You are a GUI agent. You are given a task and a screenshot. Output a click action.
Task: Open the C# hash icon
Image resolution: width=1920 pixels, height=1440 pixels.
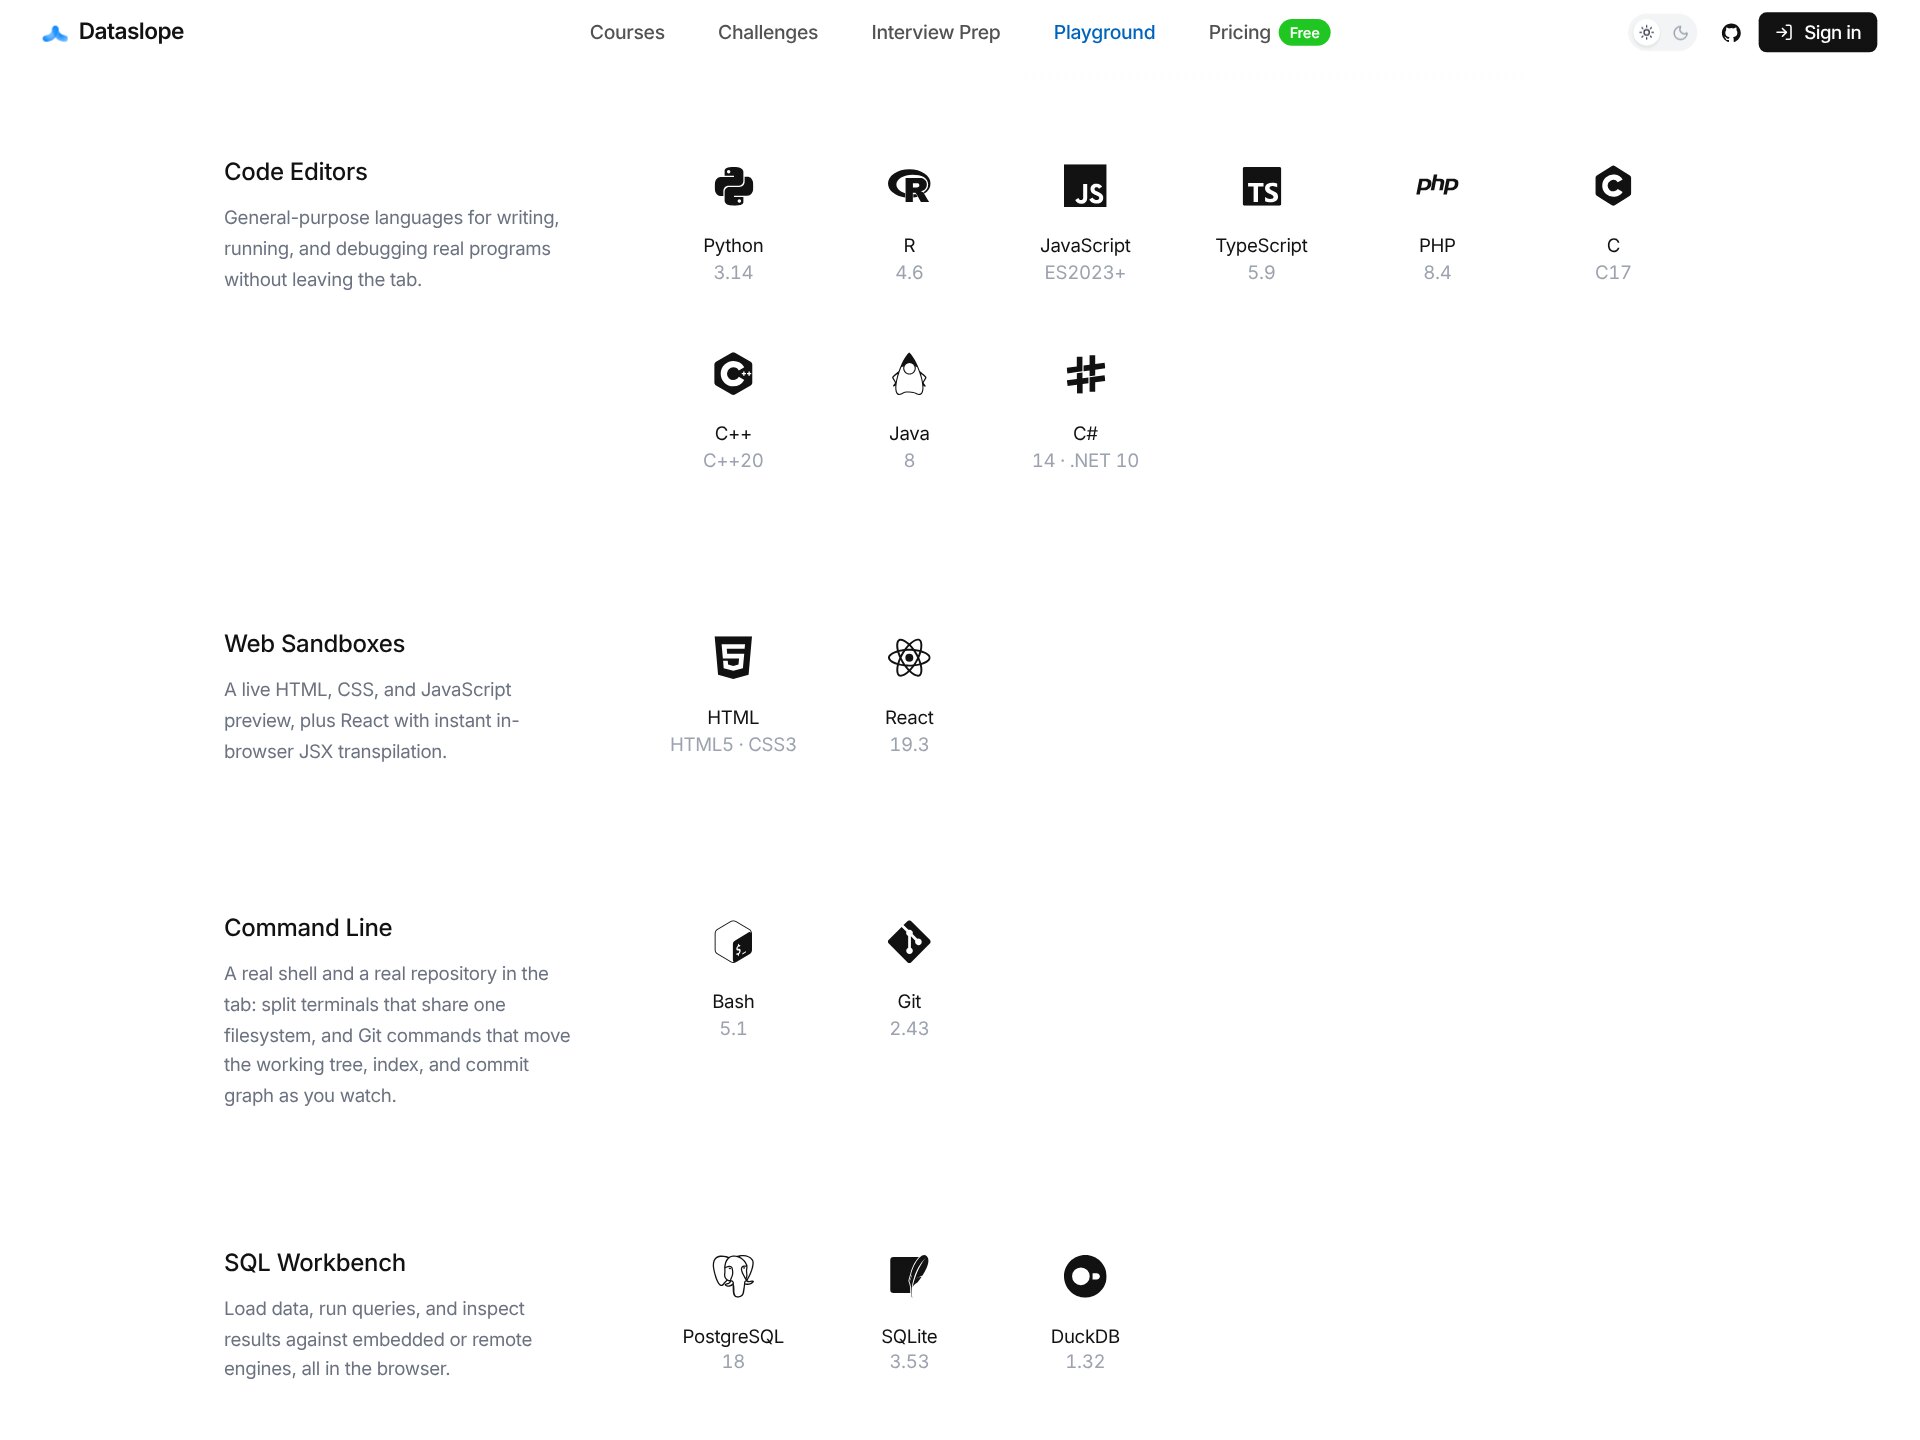(1085, 374)
